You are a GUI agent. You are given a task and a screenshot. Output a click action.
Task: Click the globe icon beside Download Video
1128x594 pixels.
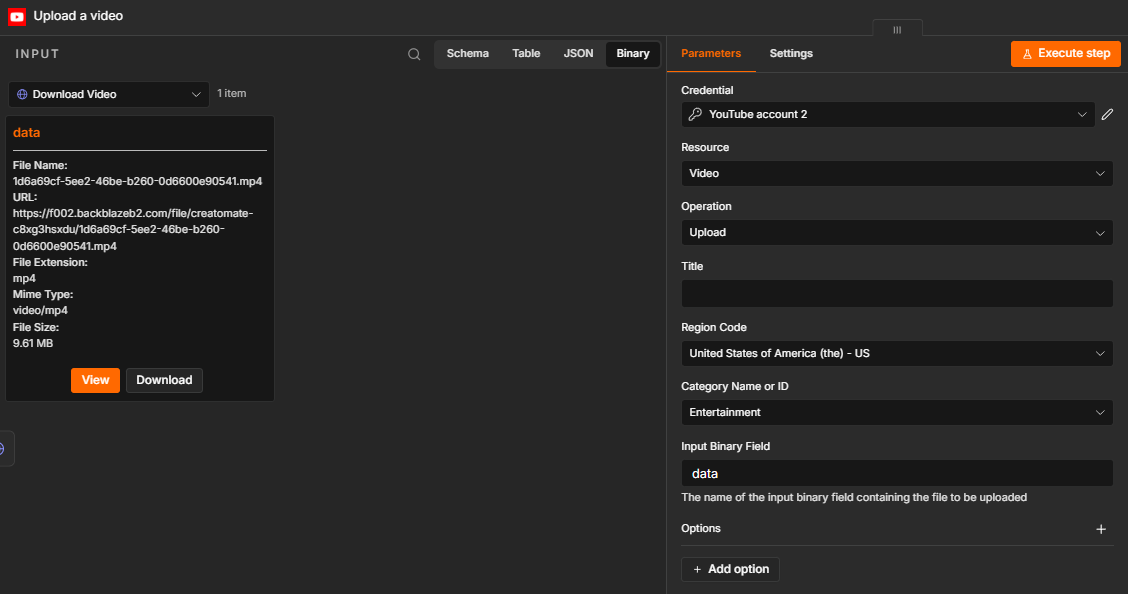(22, 94)
